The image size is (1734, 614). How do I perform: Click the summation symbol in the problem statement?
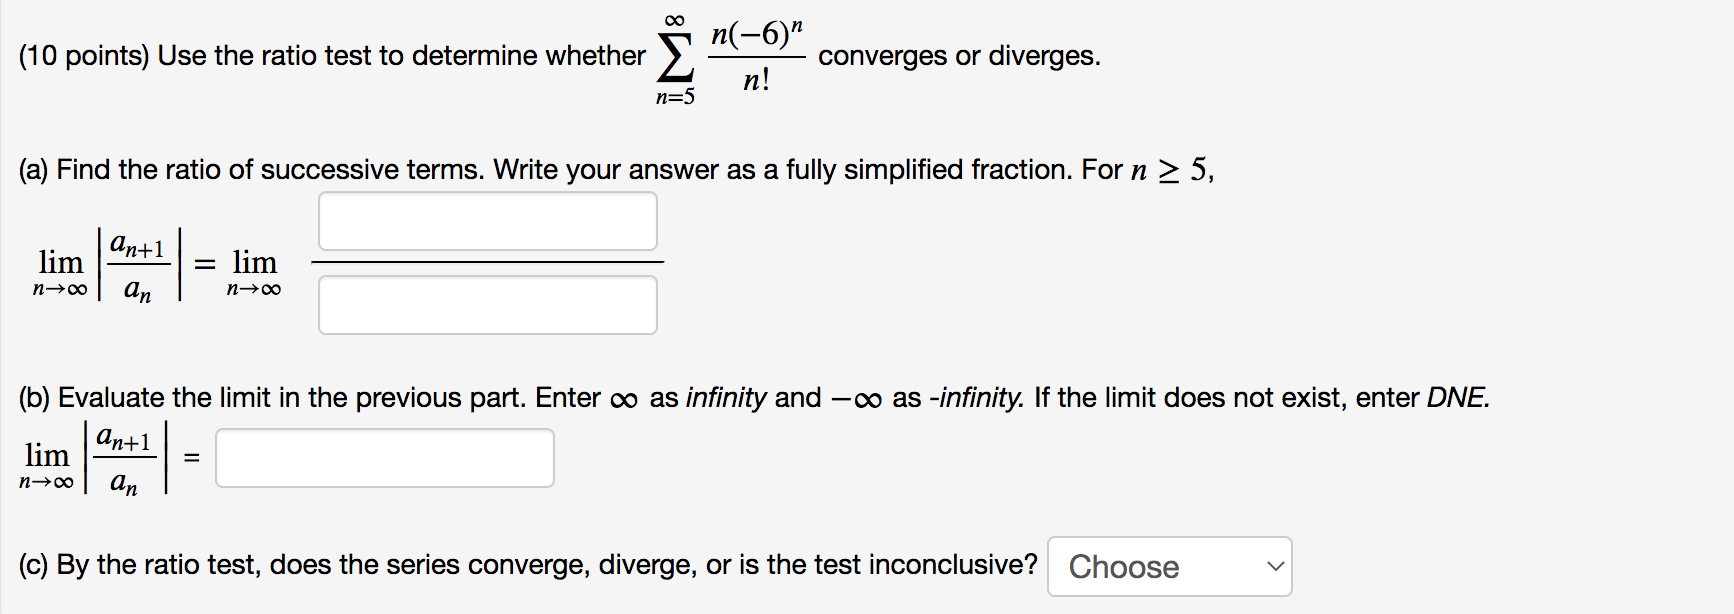(x=676, y=55)
